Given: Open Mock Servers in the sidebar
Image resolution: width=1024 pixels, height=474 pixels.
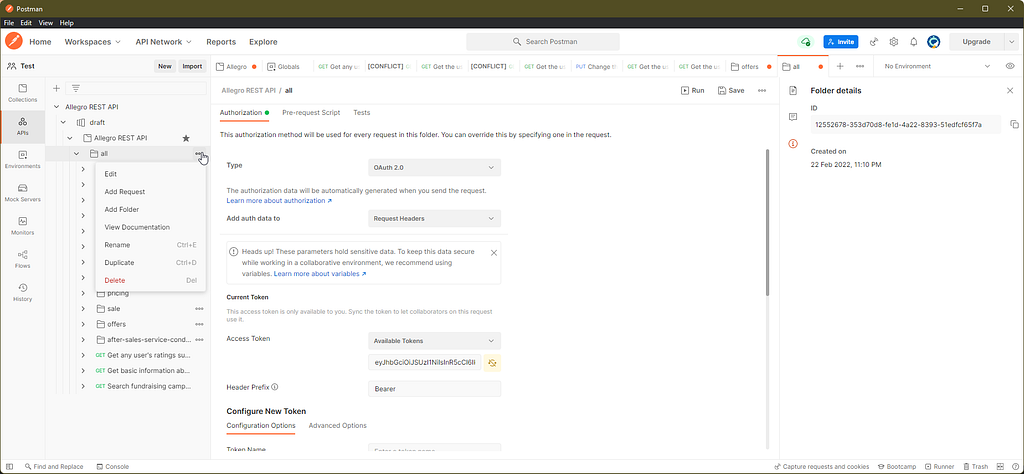Looking at the screenshot, I should click(x=23, y=193).
